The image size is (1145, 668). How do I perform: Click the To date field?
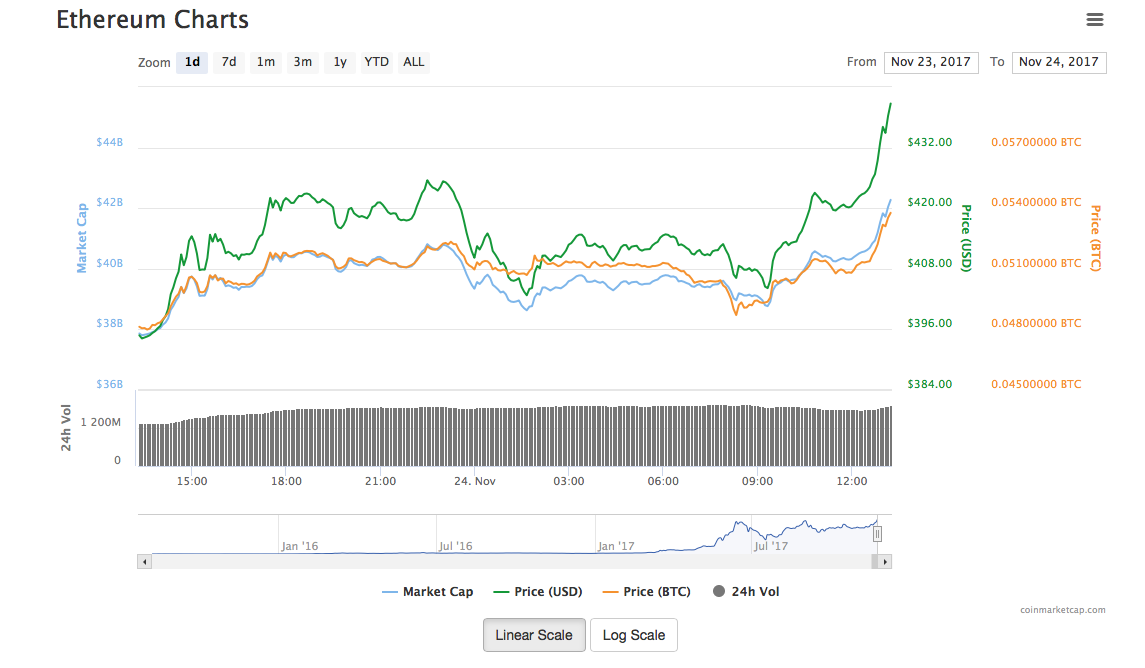[x=1059, y=62]
